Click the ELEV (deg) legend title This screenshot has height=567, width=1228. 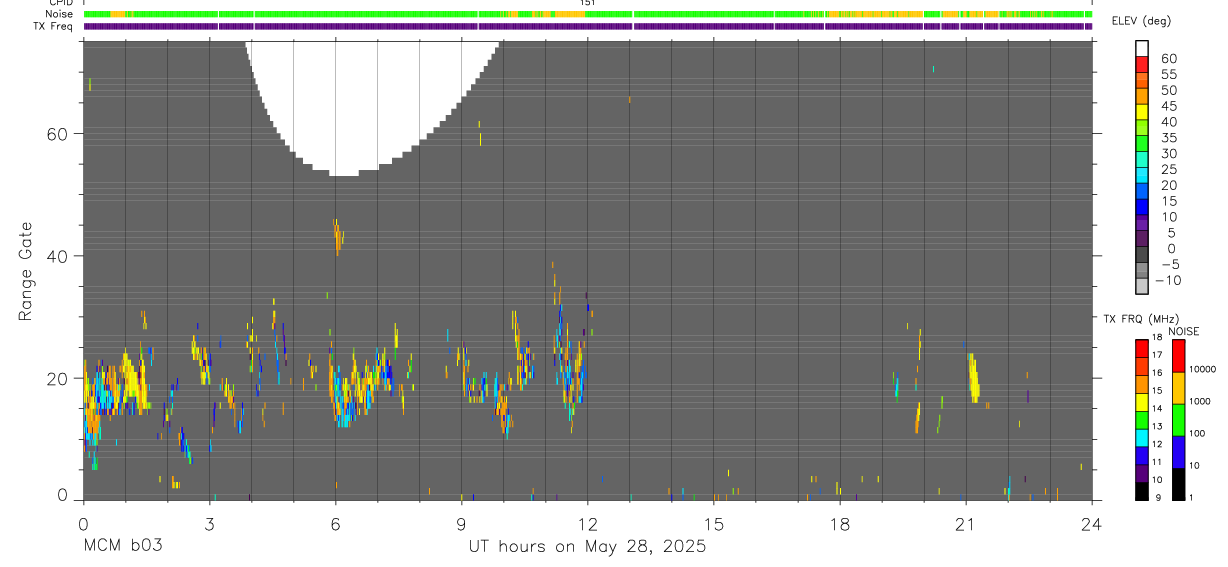(x=1142, y=21)
